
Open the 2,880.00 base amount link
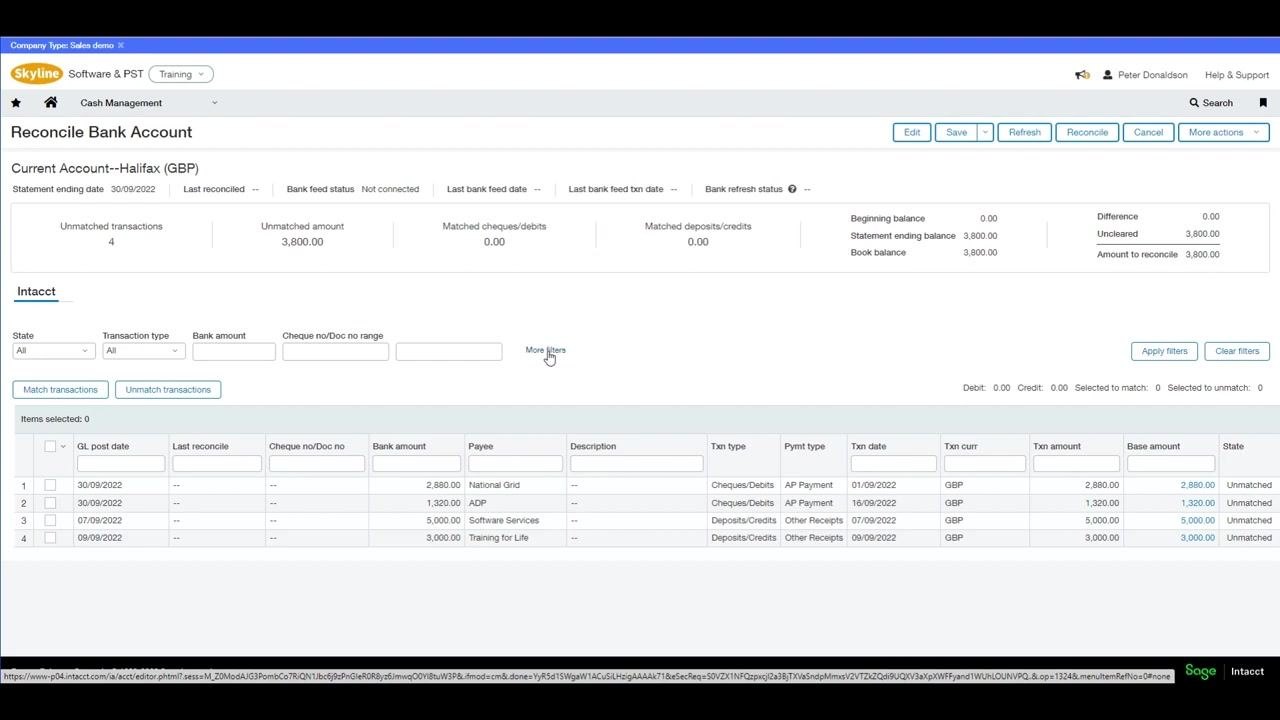point(1198,485)
